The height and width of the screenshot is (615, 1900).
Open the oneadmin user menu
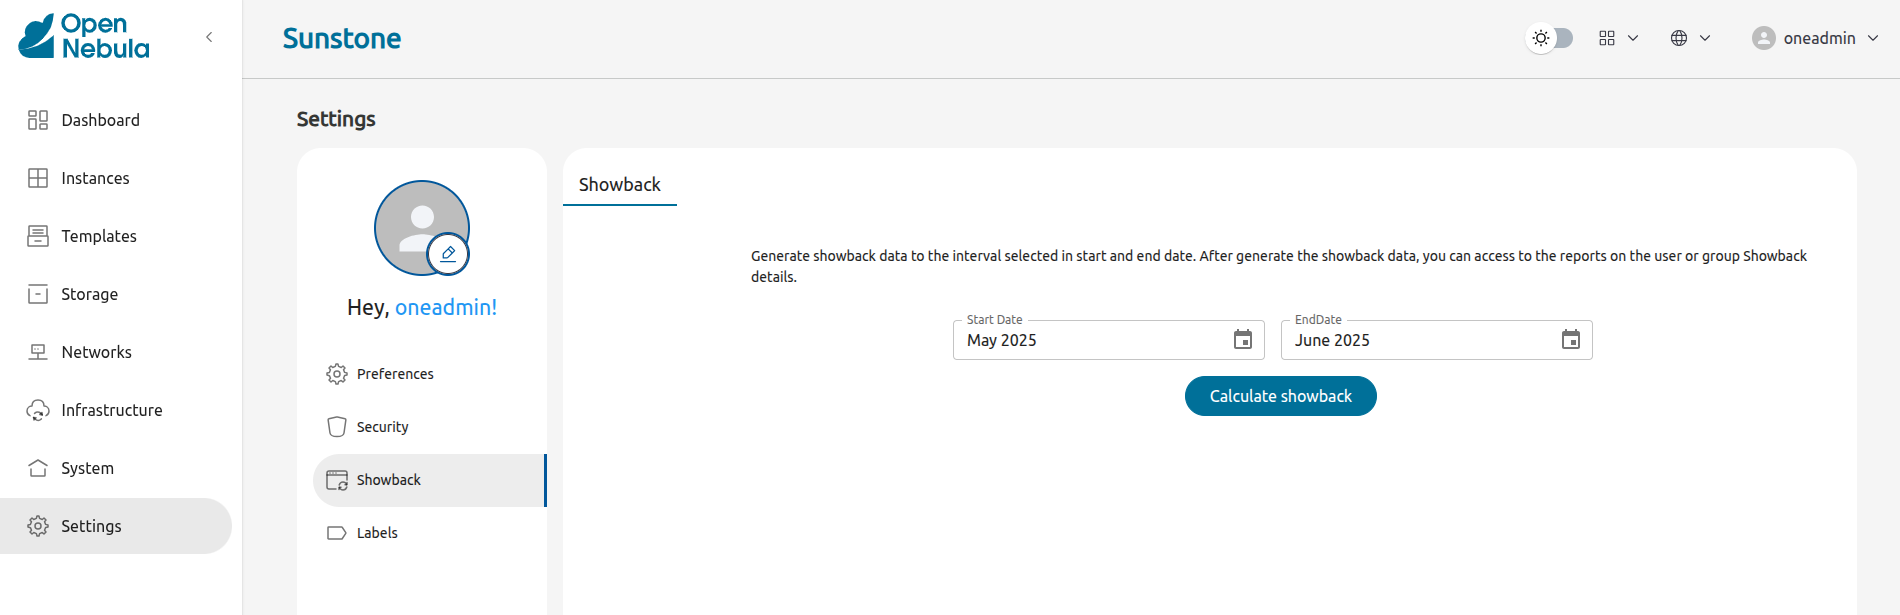coord(1815,38)
